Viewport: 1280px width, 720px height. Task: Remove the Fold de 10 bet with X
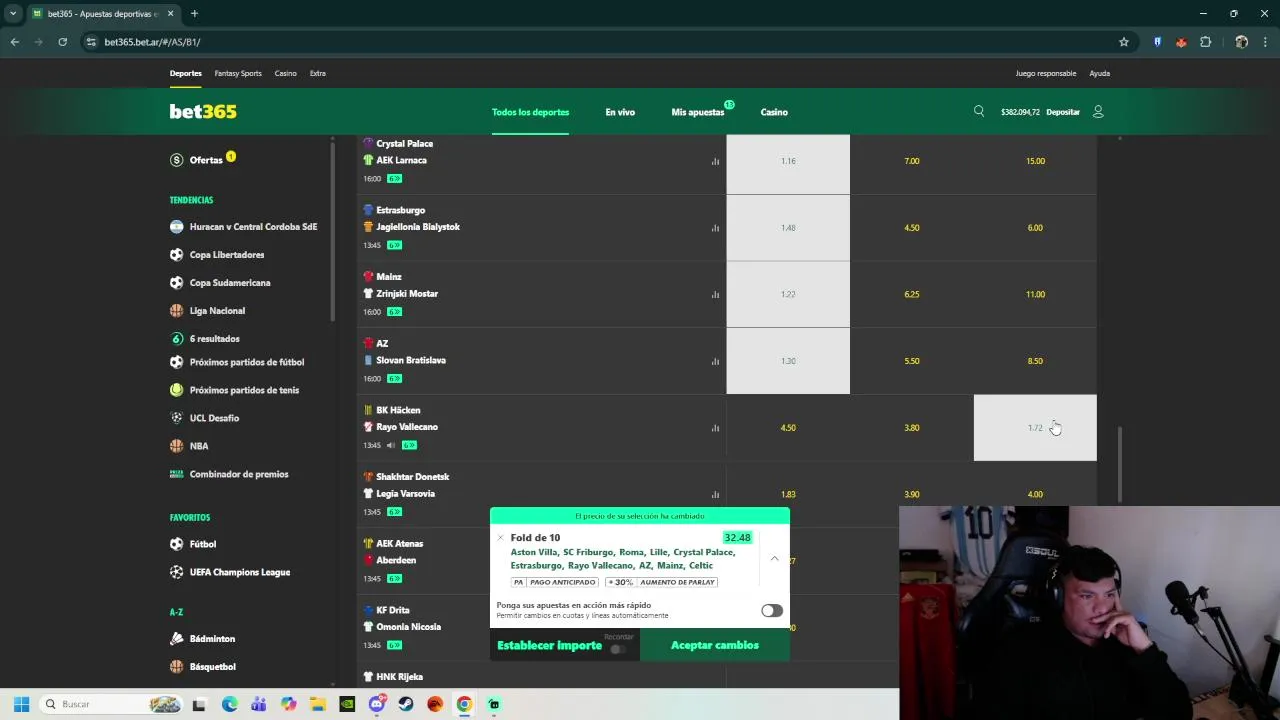click(501, 538)
